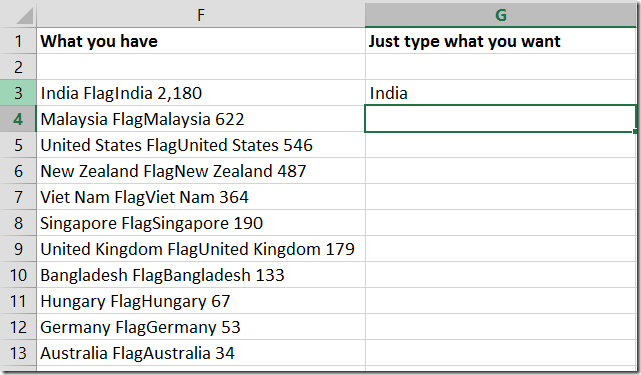The image size is (641, 375).
Task: Click the fill handle of cell G4
Action: click(x=634, y=131)
